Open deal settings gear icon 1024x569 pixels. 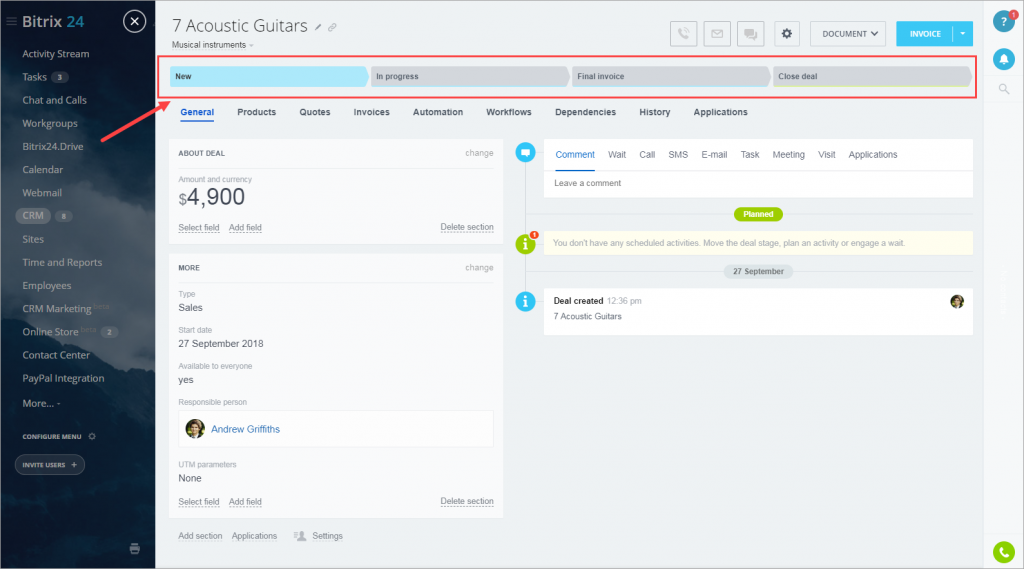click(787, 34)
